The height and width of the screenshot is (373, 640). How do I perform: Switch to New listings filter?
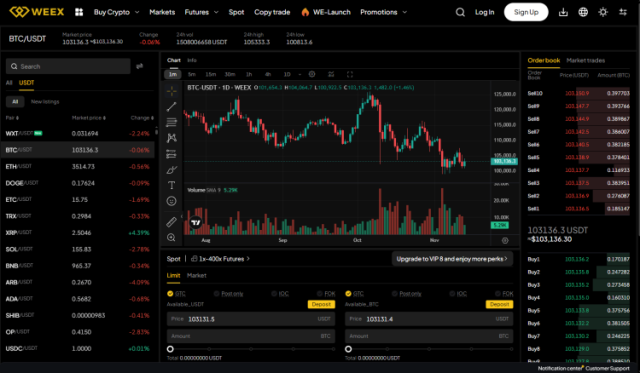[x=45, y=102]
